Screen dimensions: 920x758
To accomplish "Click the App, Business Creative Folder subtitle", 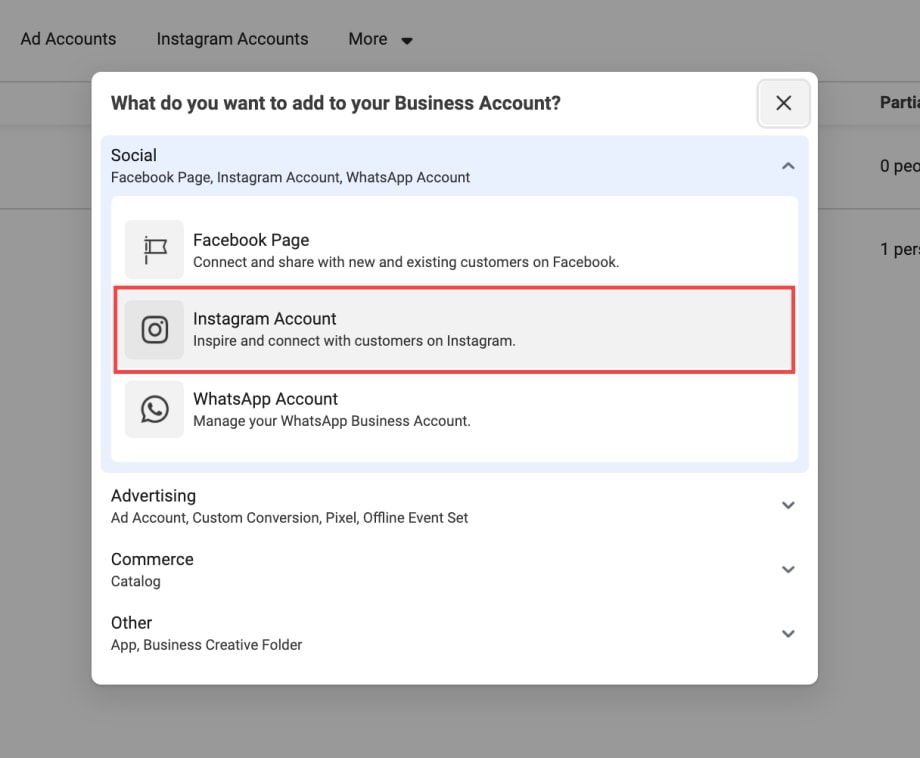I will (x=206, y=645).
